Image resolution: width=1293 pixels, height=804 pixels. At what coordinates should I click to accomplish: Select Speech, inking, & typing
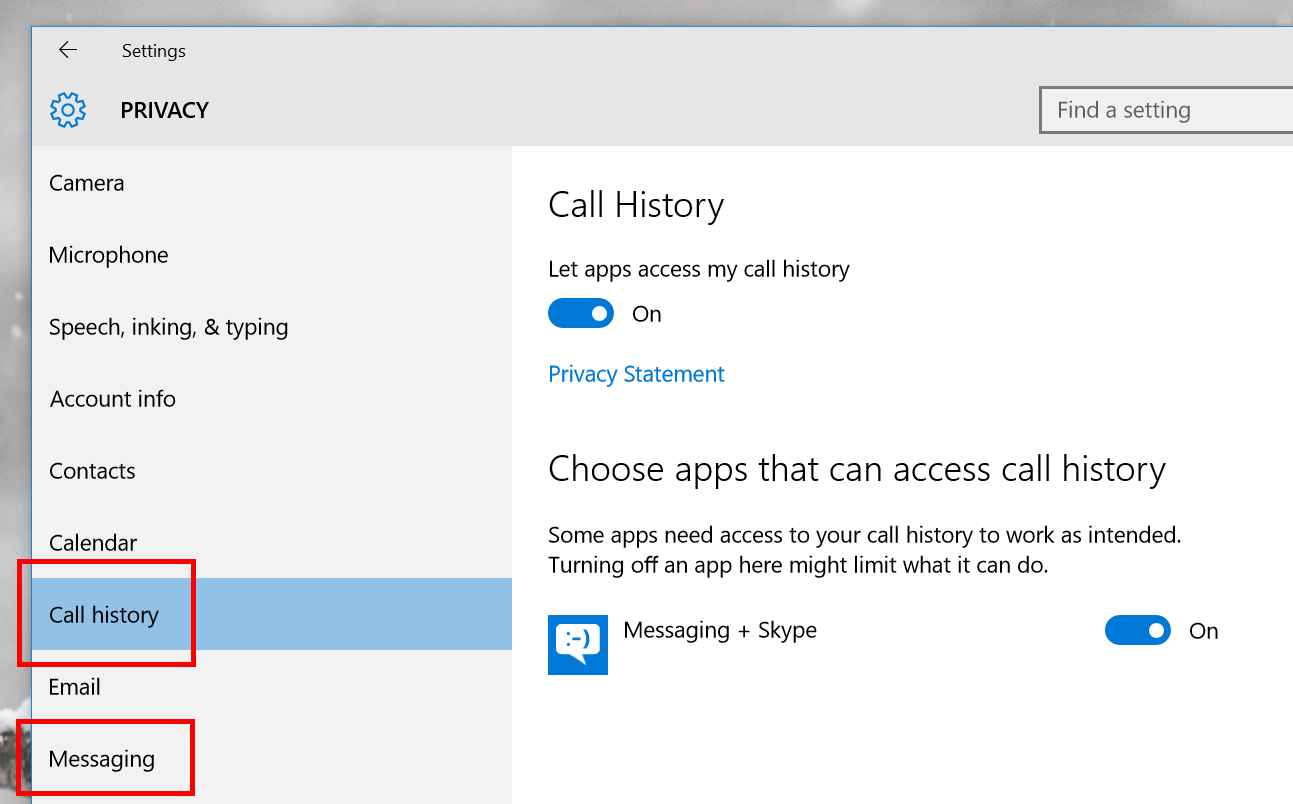pos(168,327)
